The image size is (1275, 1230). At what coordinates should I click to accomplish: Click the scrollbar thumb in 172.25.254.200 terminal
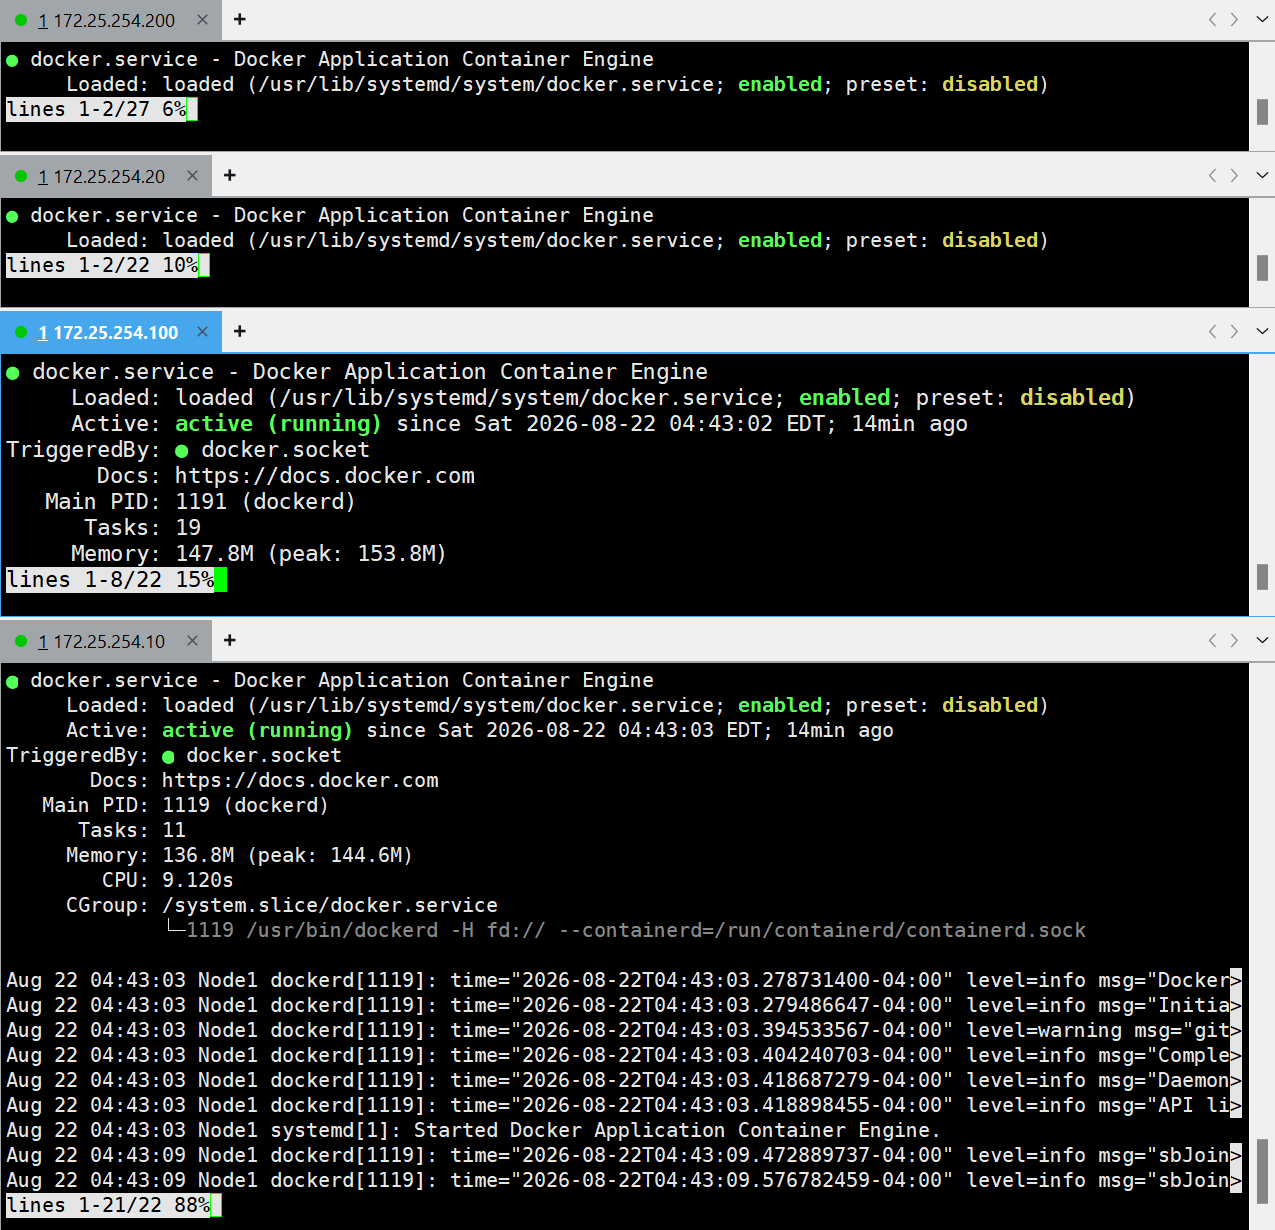[x=1262, y=112]
